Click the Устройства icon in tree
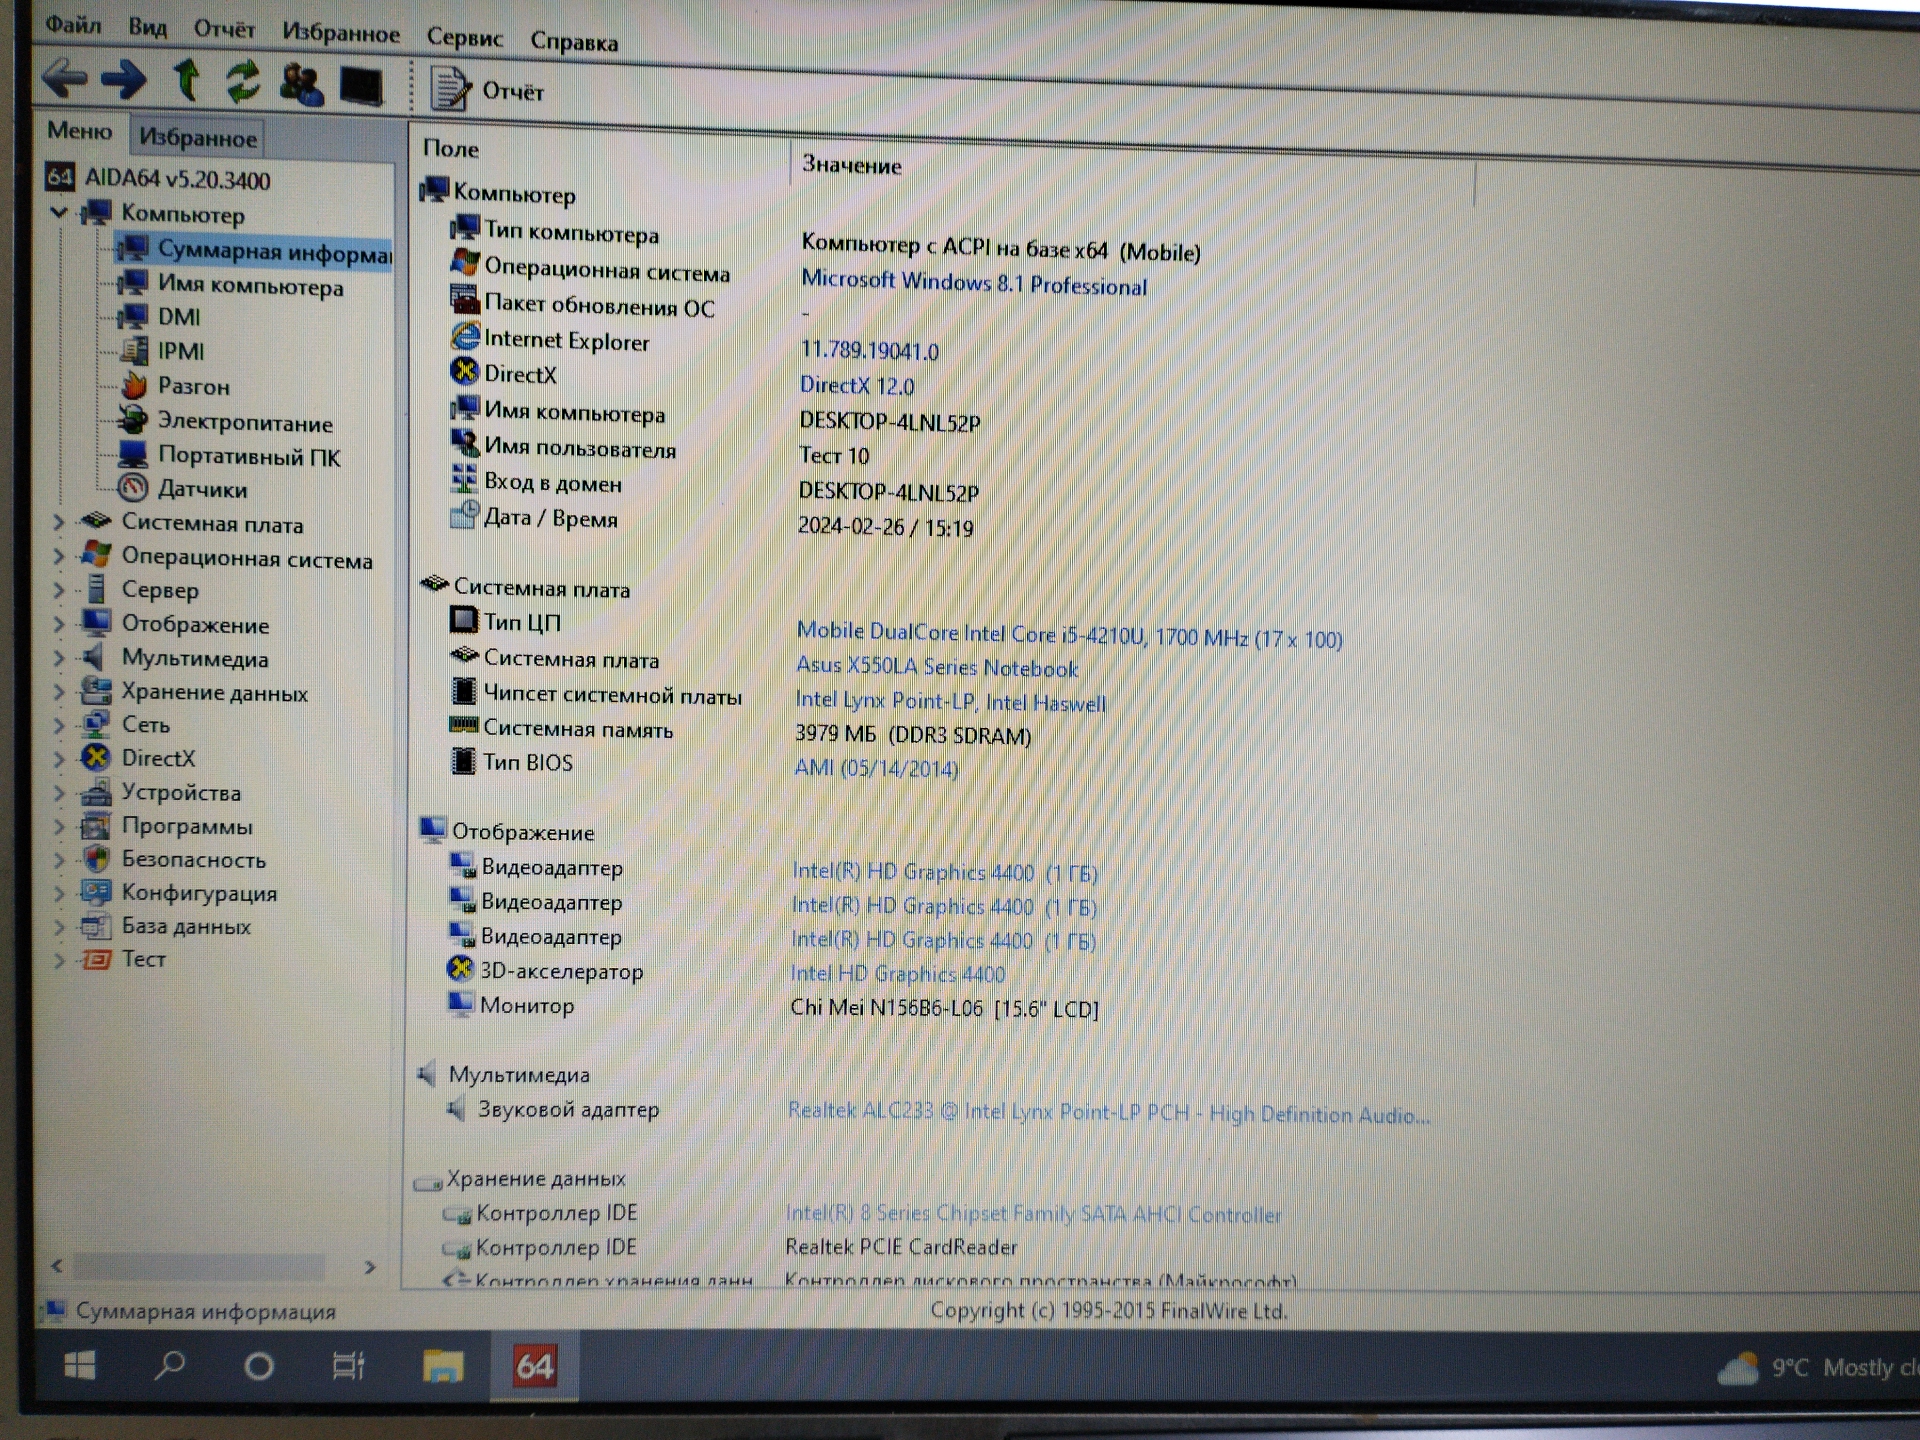This screenshot has height=1440, width=1920. [96, 792]
